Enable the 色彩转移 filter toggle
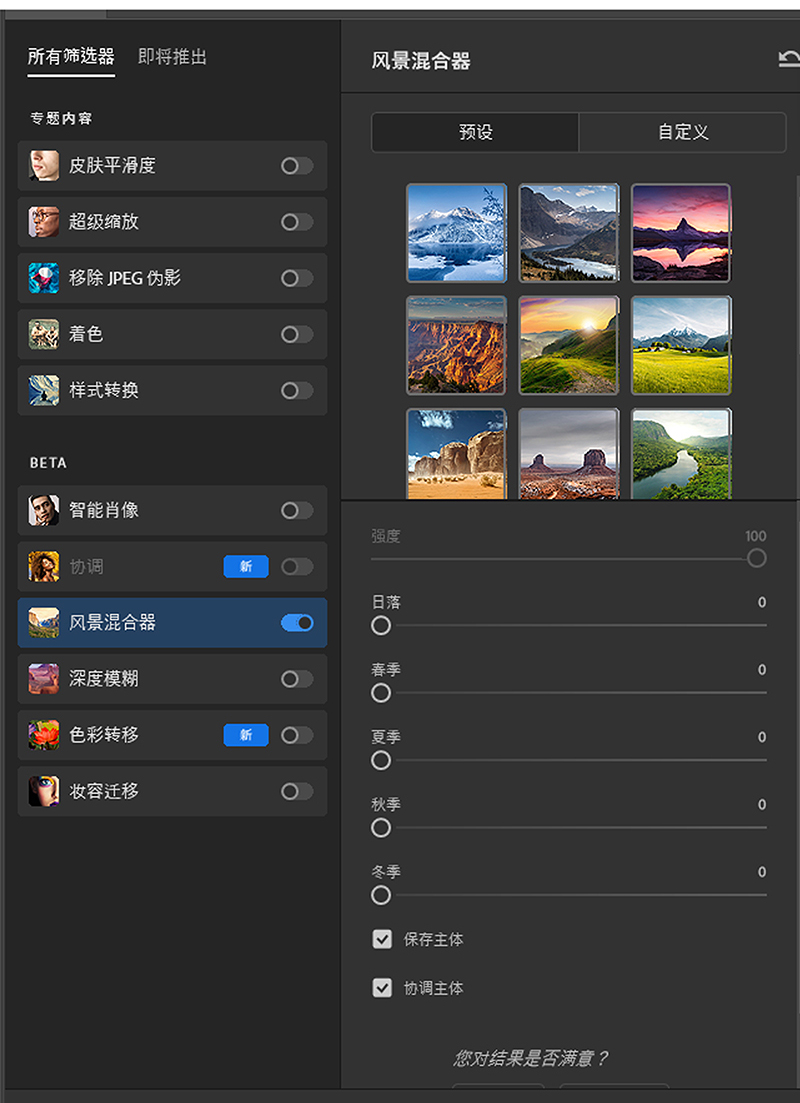 (297, 735)
